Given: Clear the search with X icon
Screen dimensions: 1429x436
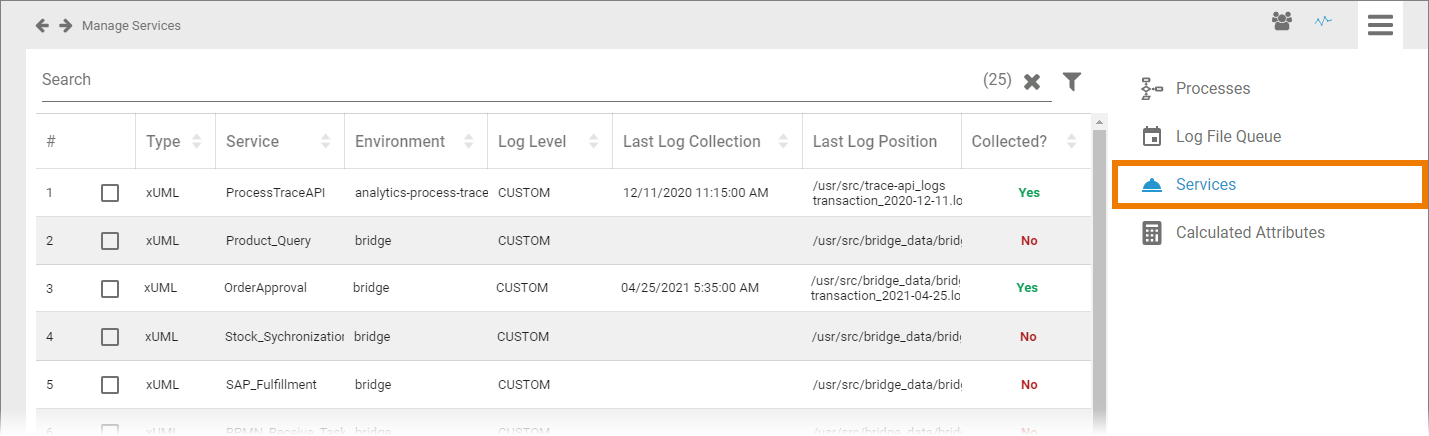Looking at the screenshot, I should (x=1032, y=81).
